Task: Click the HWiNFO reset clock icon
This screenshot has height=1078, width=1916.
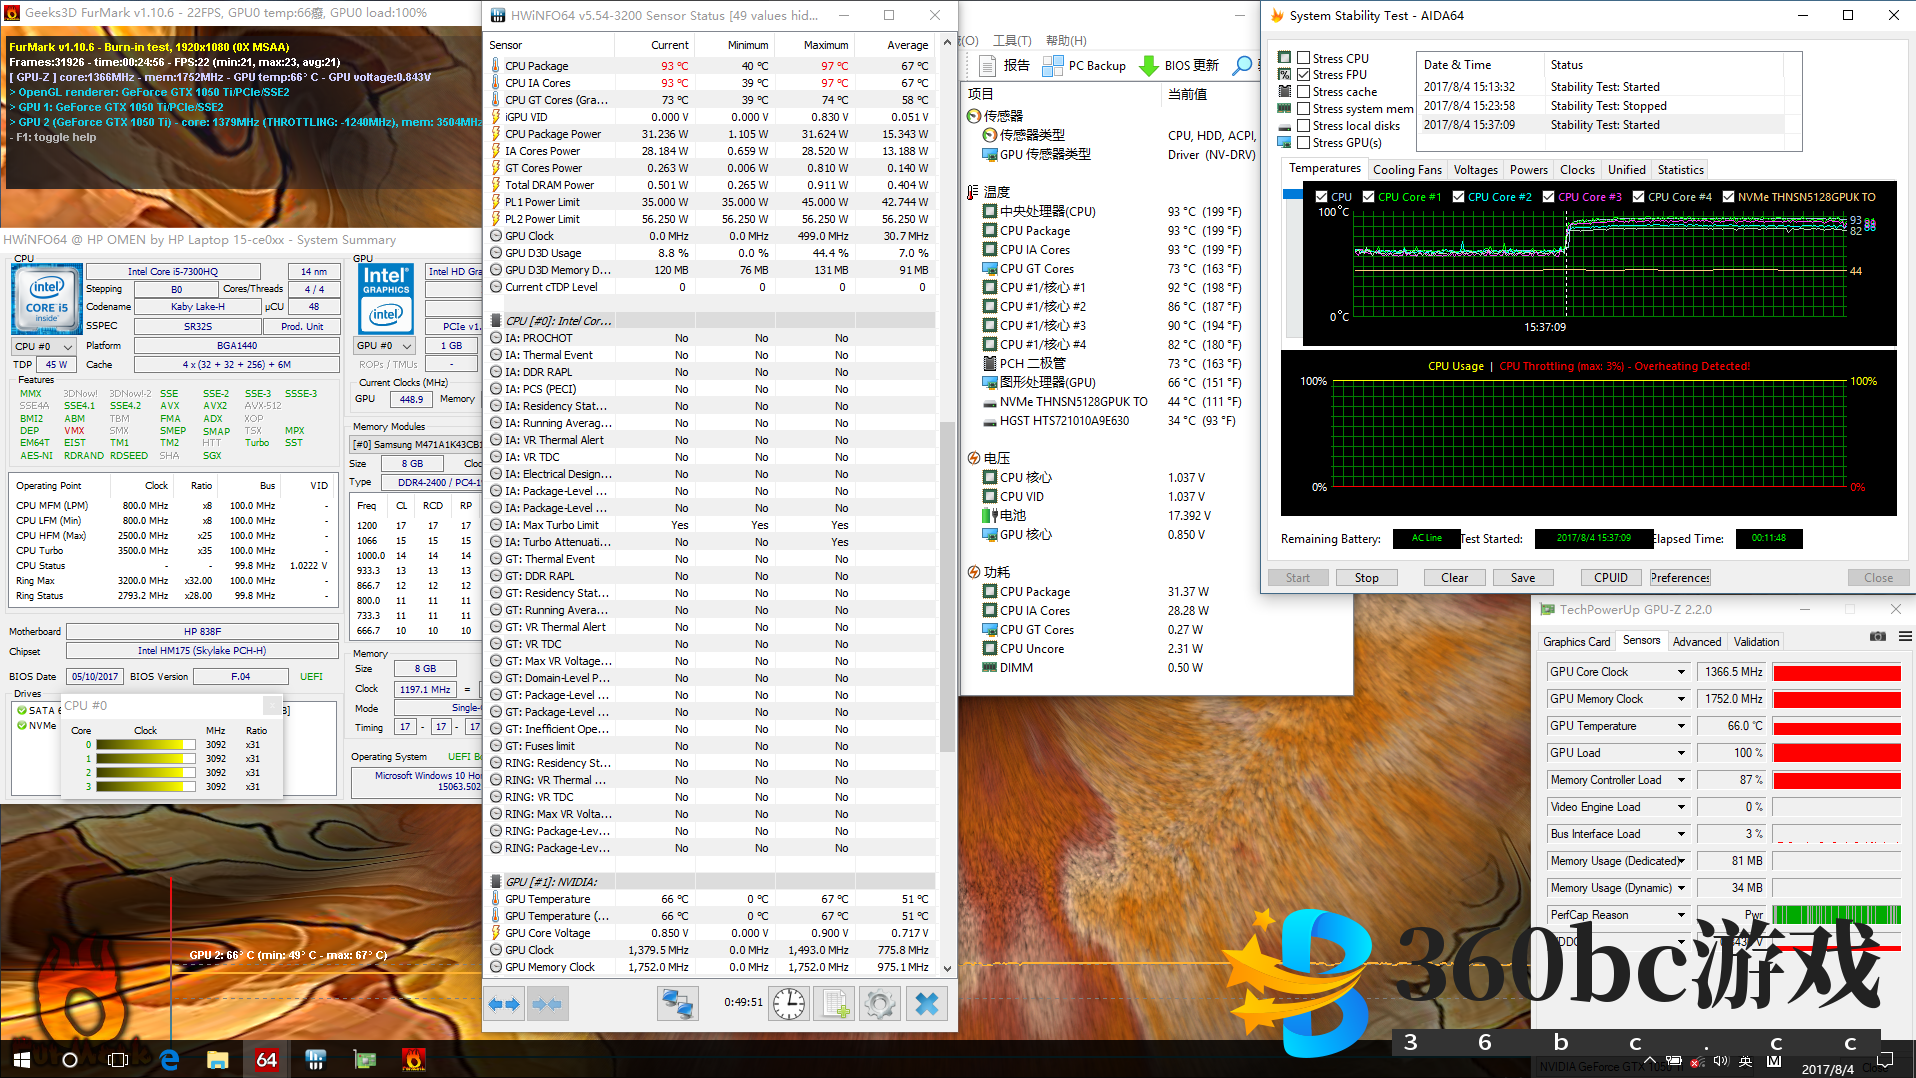Action: (x=789, y=1003)
